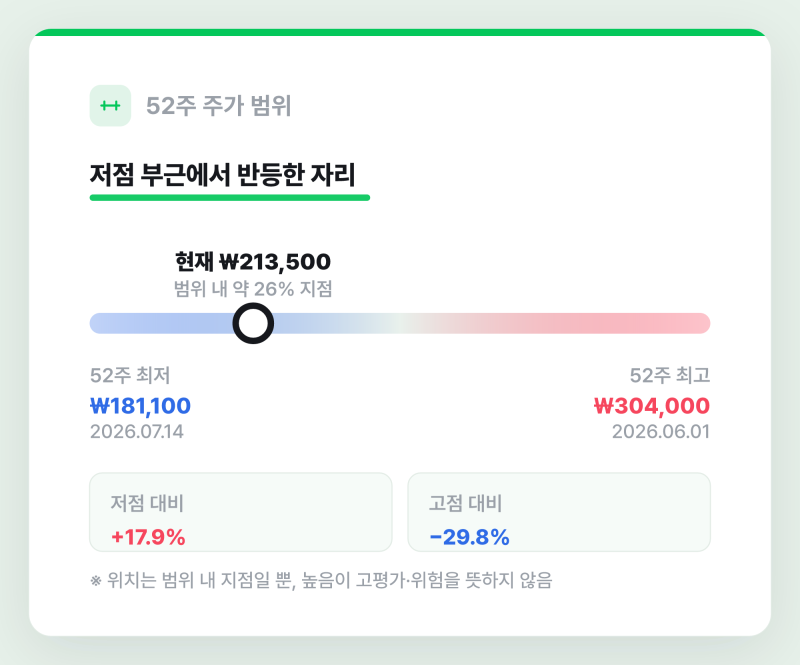Click the high date 2026.06.01
The image size is (800, 665).
[x=661, y=432]
